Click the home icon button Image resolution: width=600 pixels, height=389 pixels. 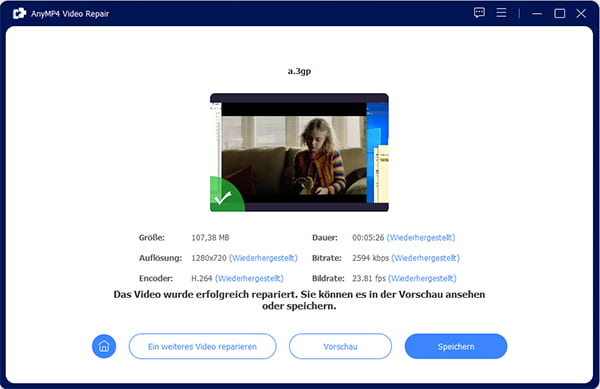[x=104, y=346]
